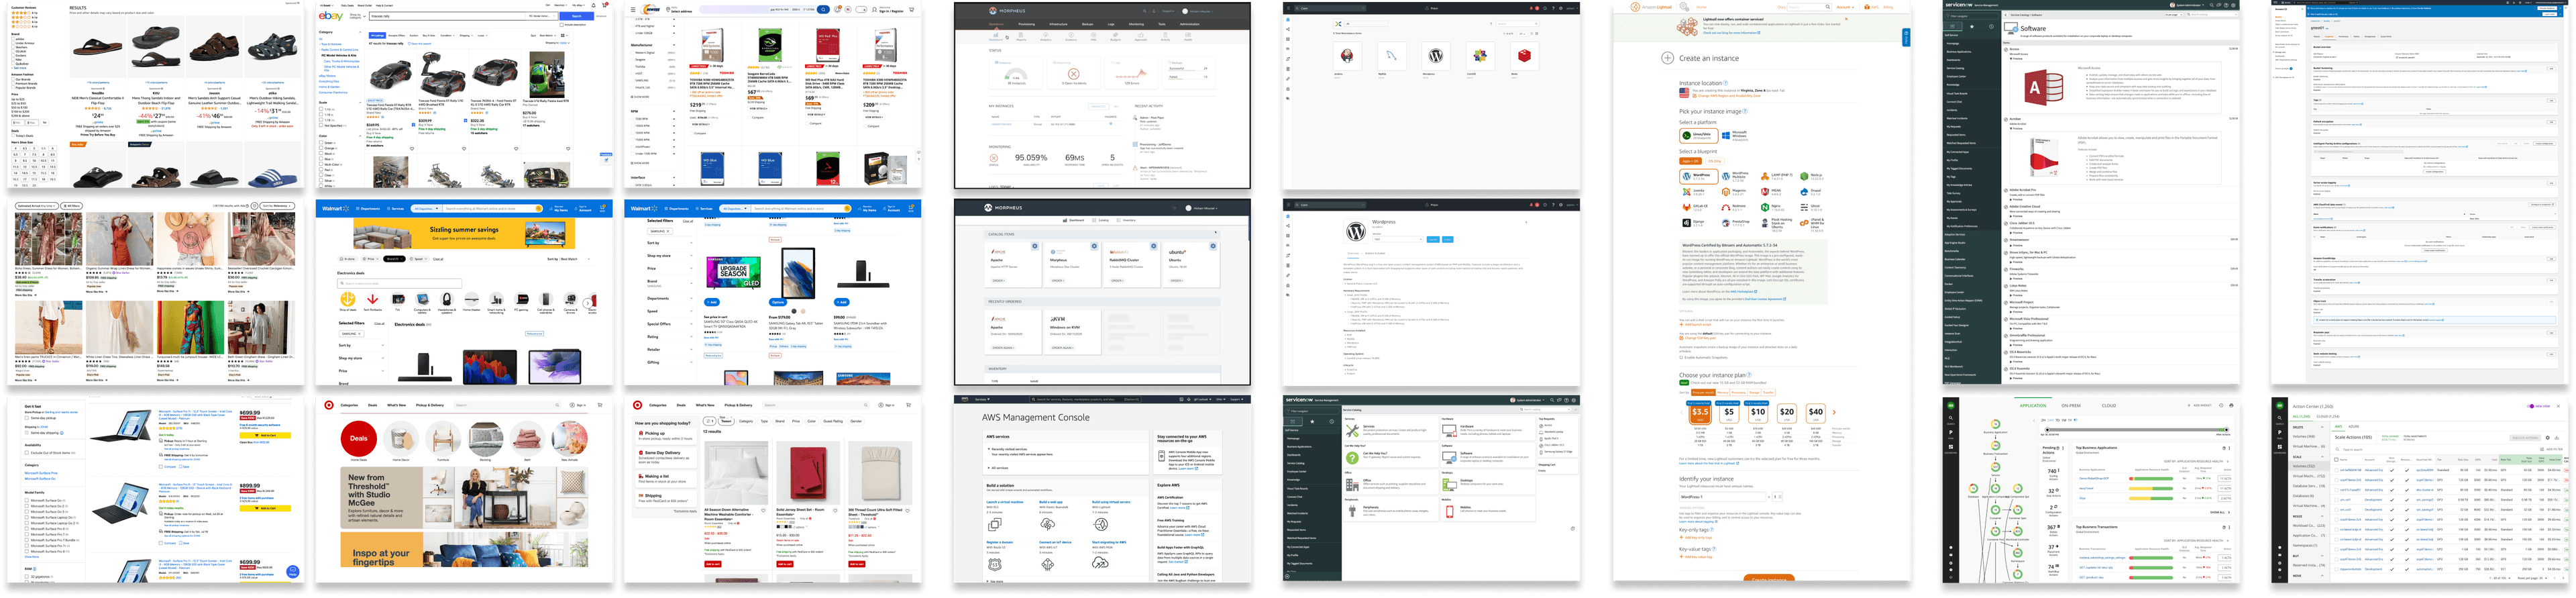Click the WordPress logo on Wordpress detail page

[1355, 231]
